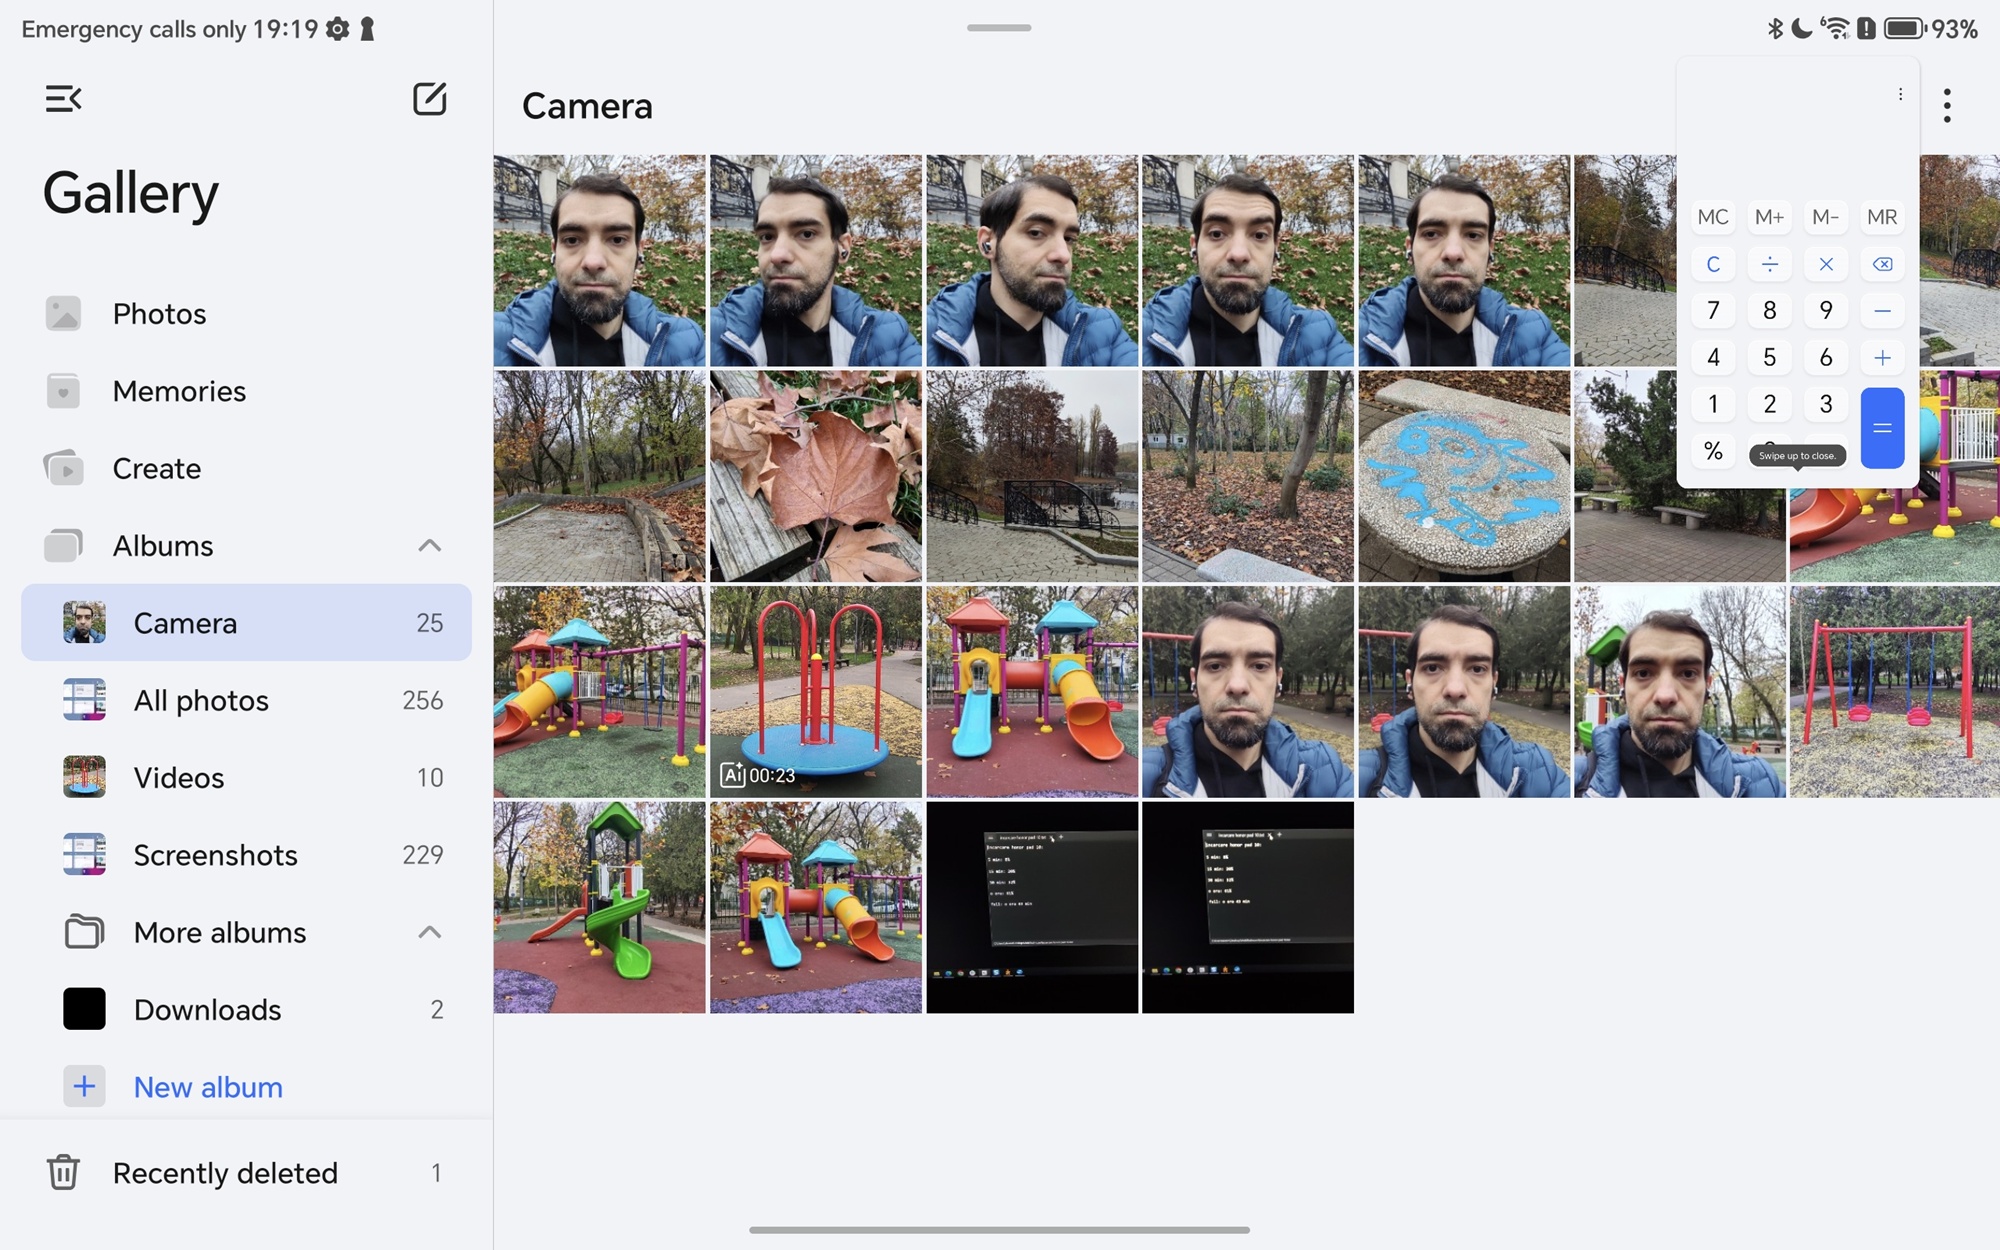This screenshot has height=1250, width=2000.
Task: Open the Memories section
Action: point(179,391)
